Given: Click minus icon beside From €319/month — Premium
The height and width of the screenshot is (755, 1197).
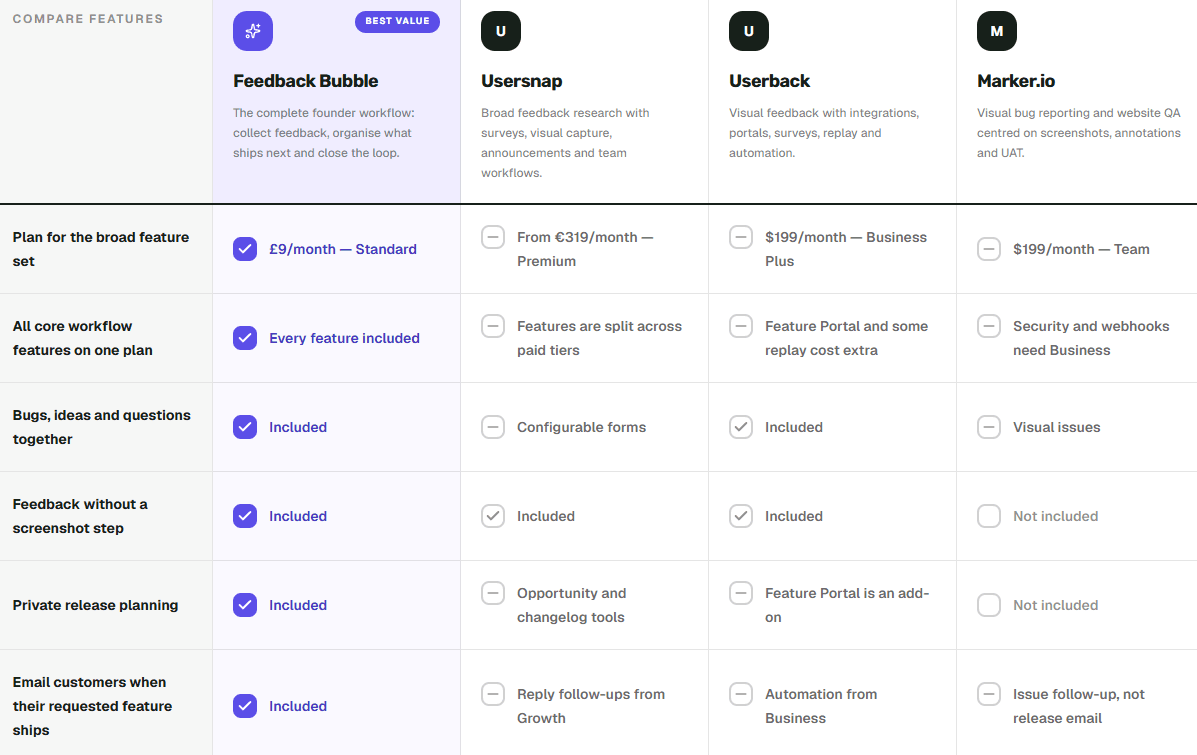Looking at the screenshot, I should 493,237.
